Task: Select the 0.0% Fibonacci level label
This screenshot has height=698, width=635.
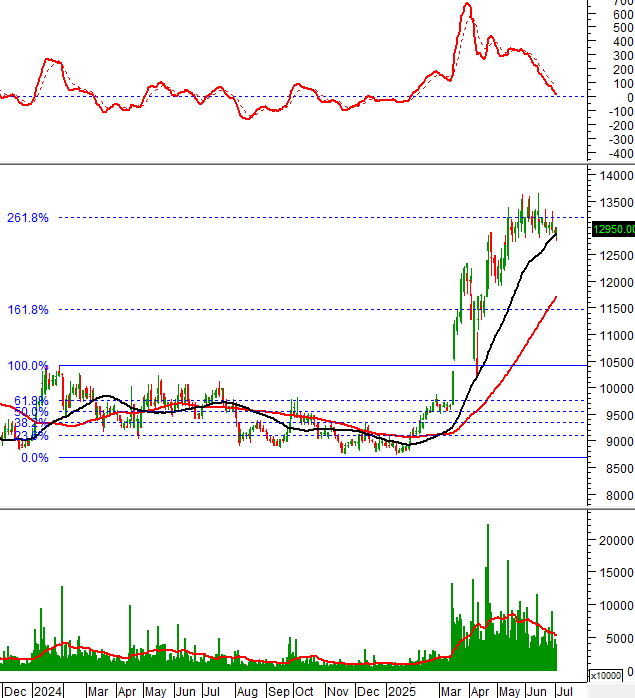Action: point(35,458)
